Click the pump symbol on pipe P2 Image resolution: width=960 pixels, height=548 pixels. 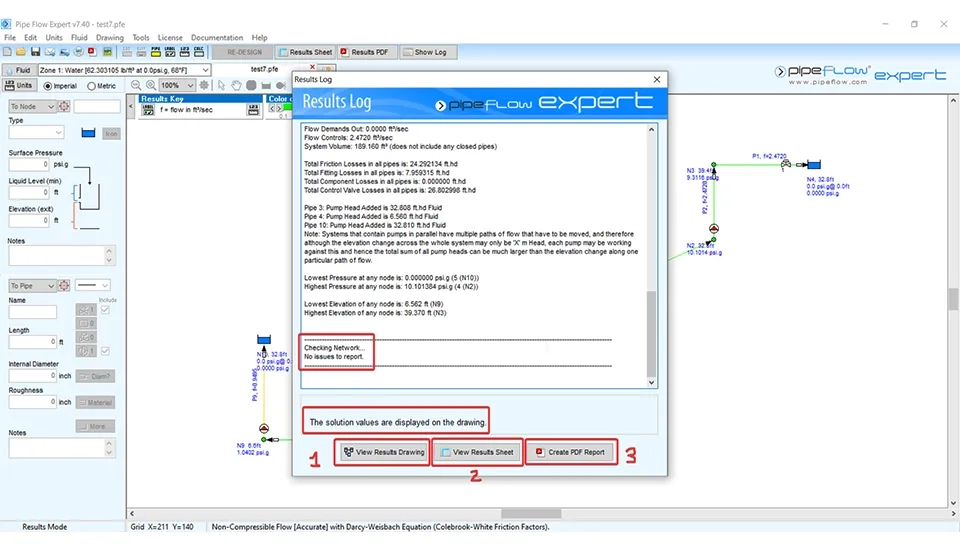point(713,228)
